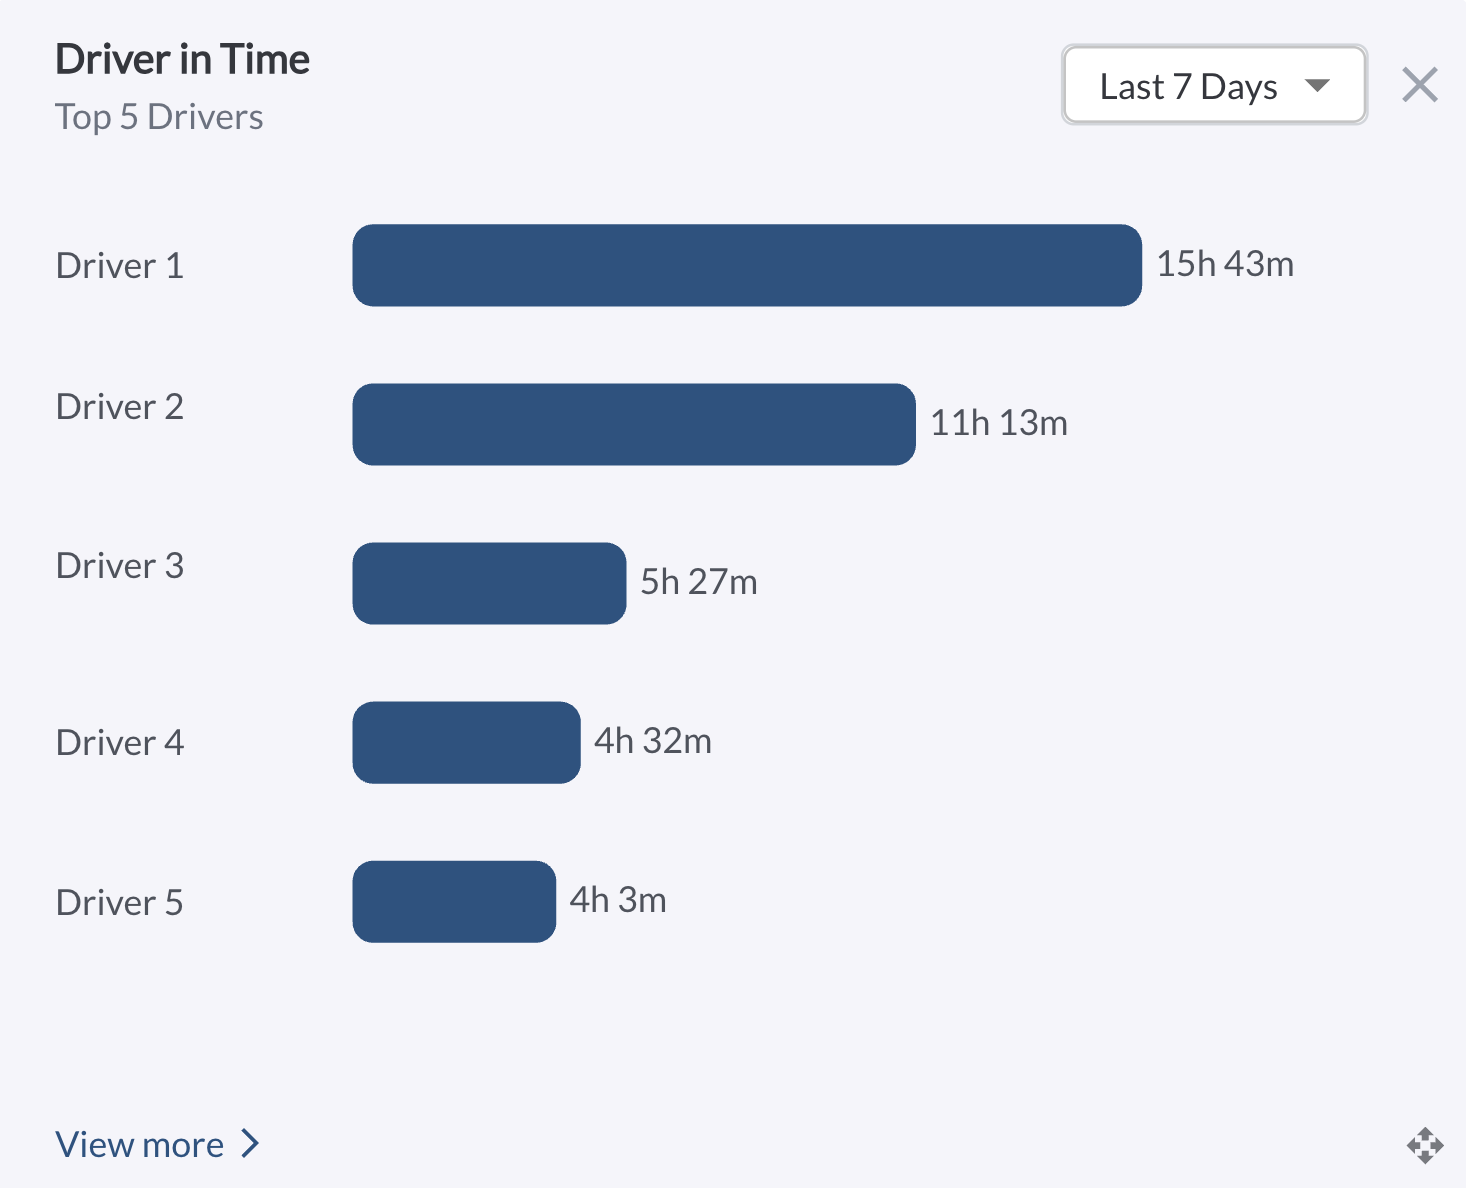Click the Driver 1 label

[120, 266]
